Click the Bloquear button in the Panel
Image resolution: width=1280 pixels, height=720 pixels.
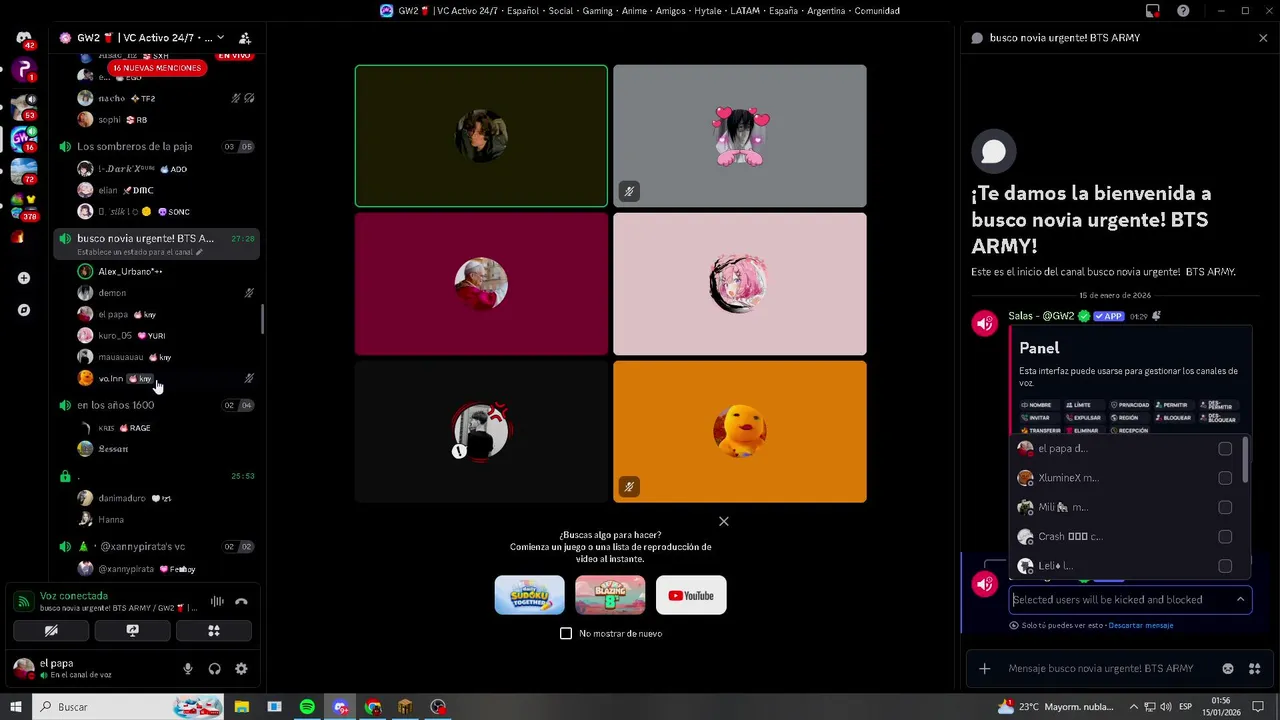coord(1173,418)
